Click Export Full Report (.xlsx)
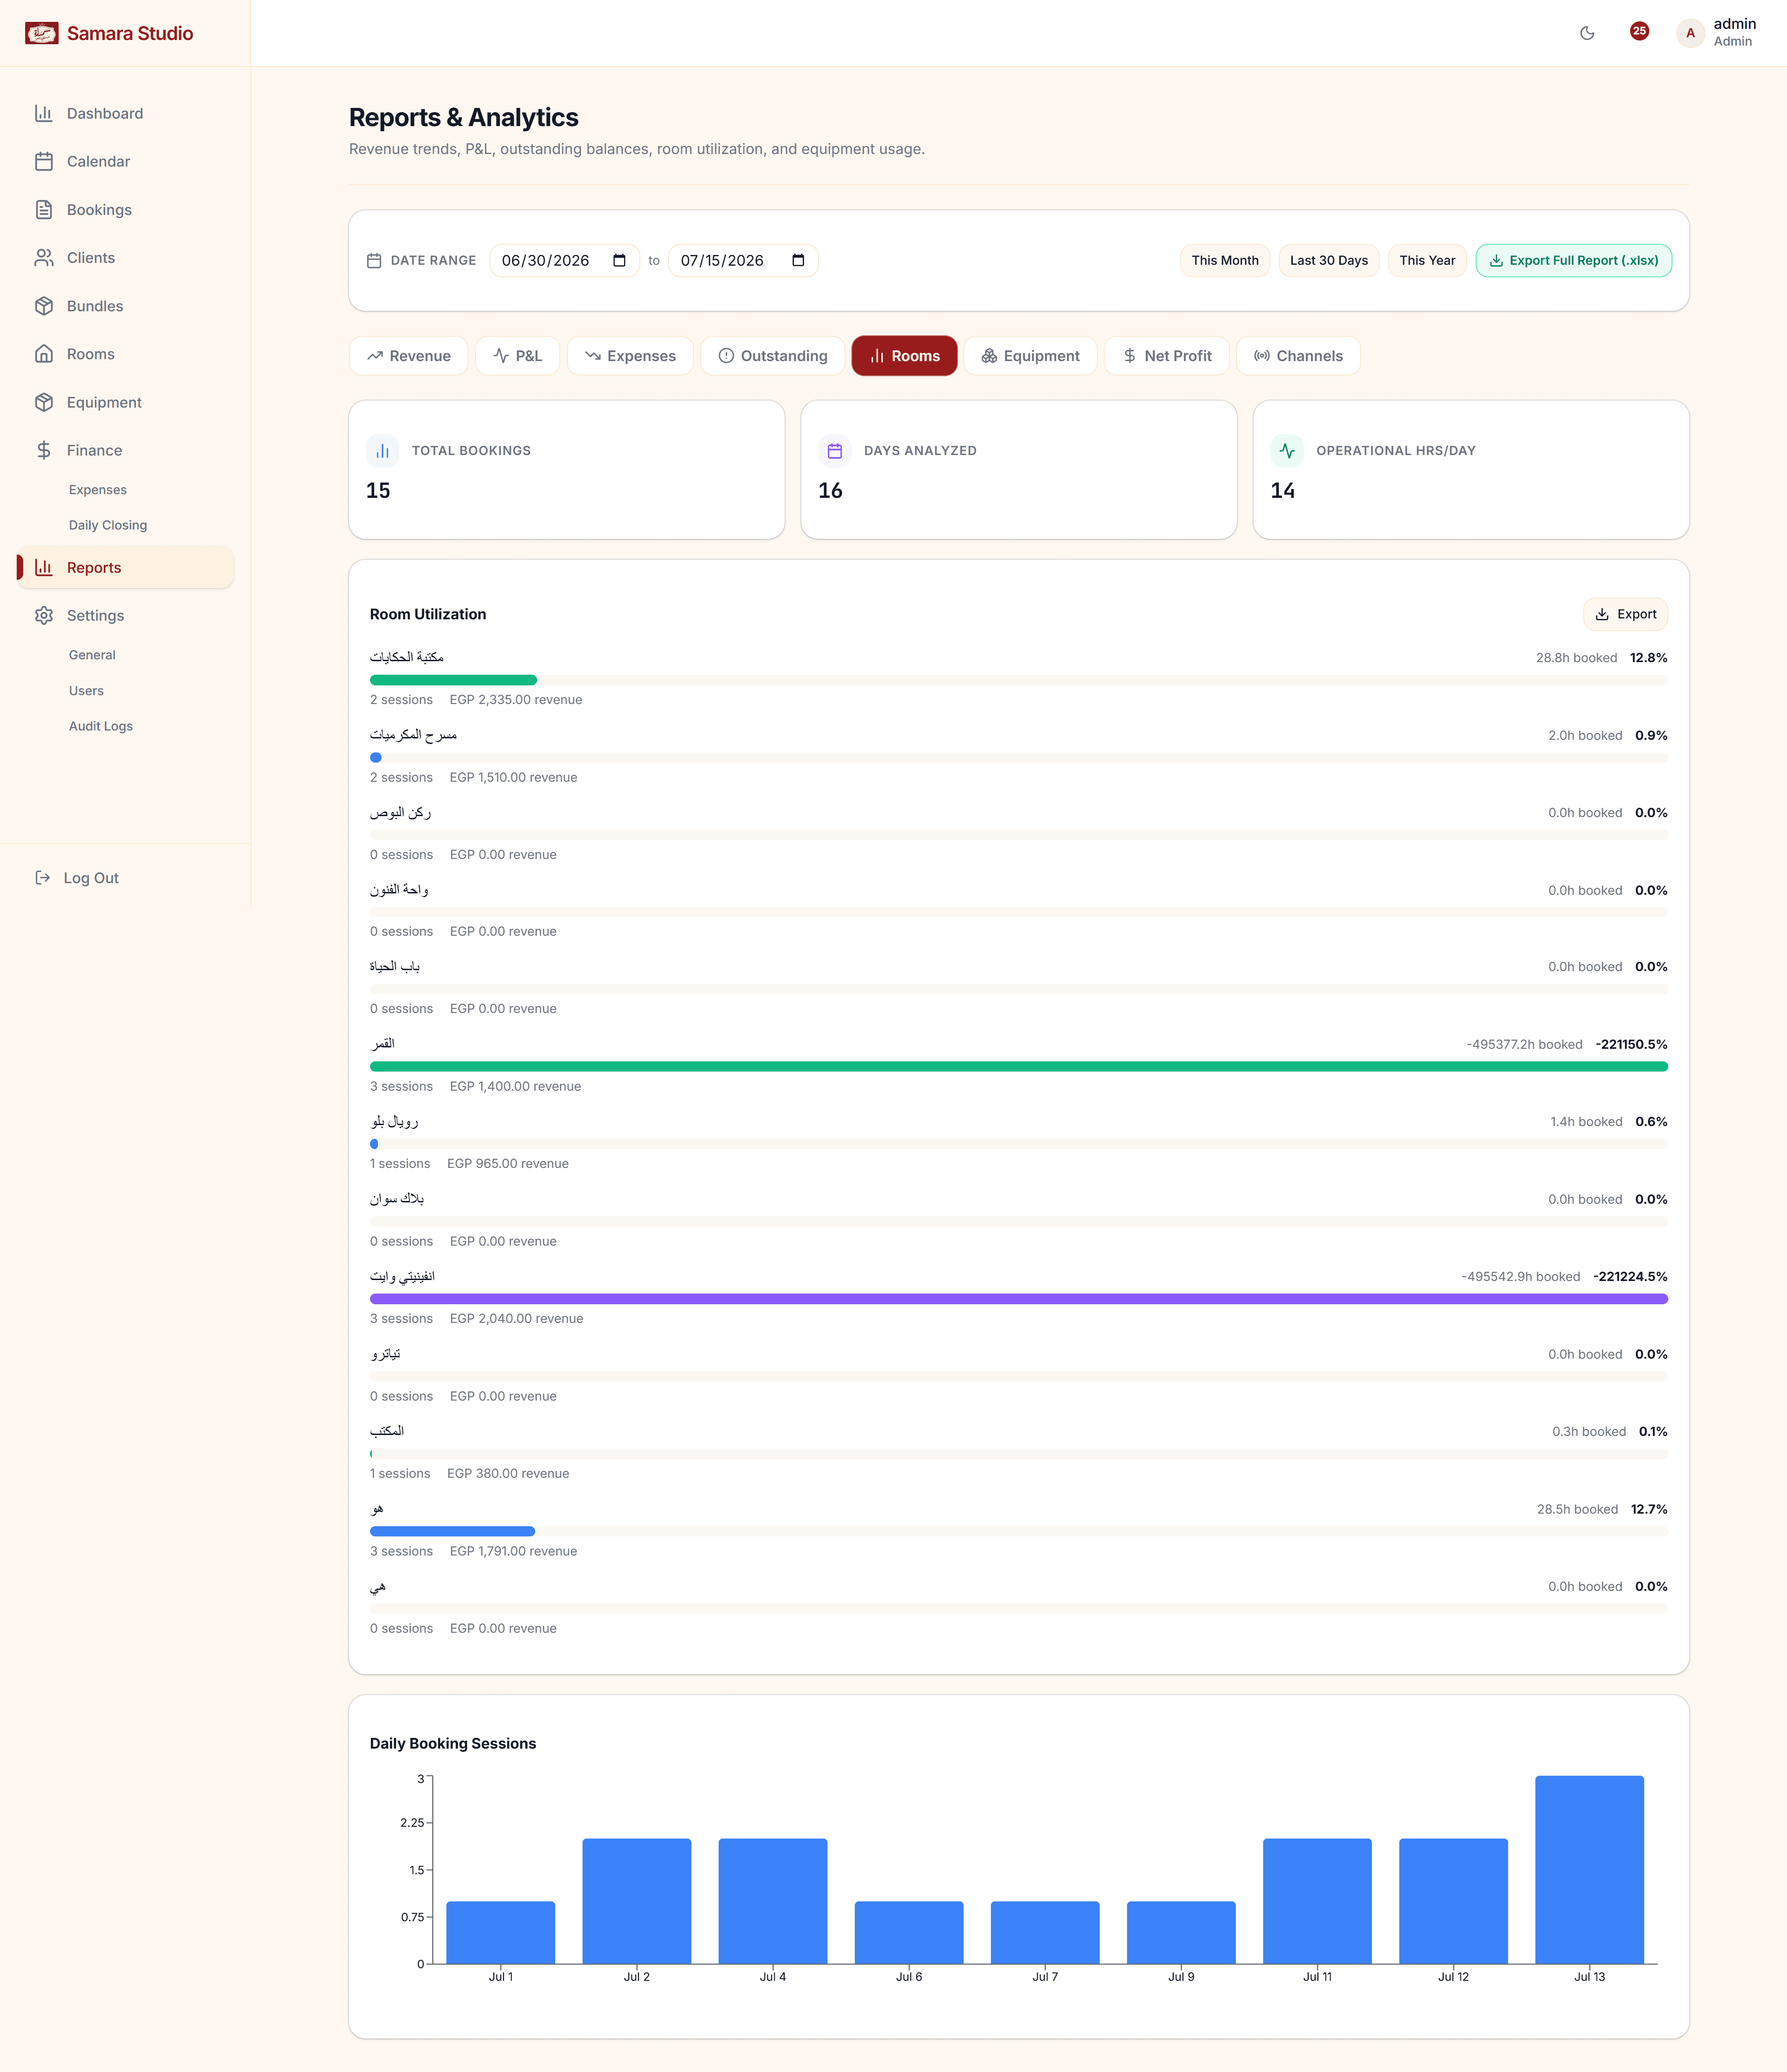 (x=1574, y=260)
